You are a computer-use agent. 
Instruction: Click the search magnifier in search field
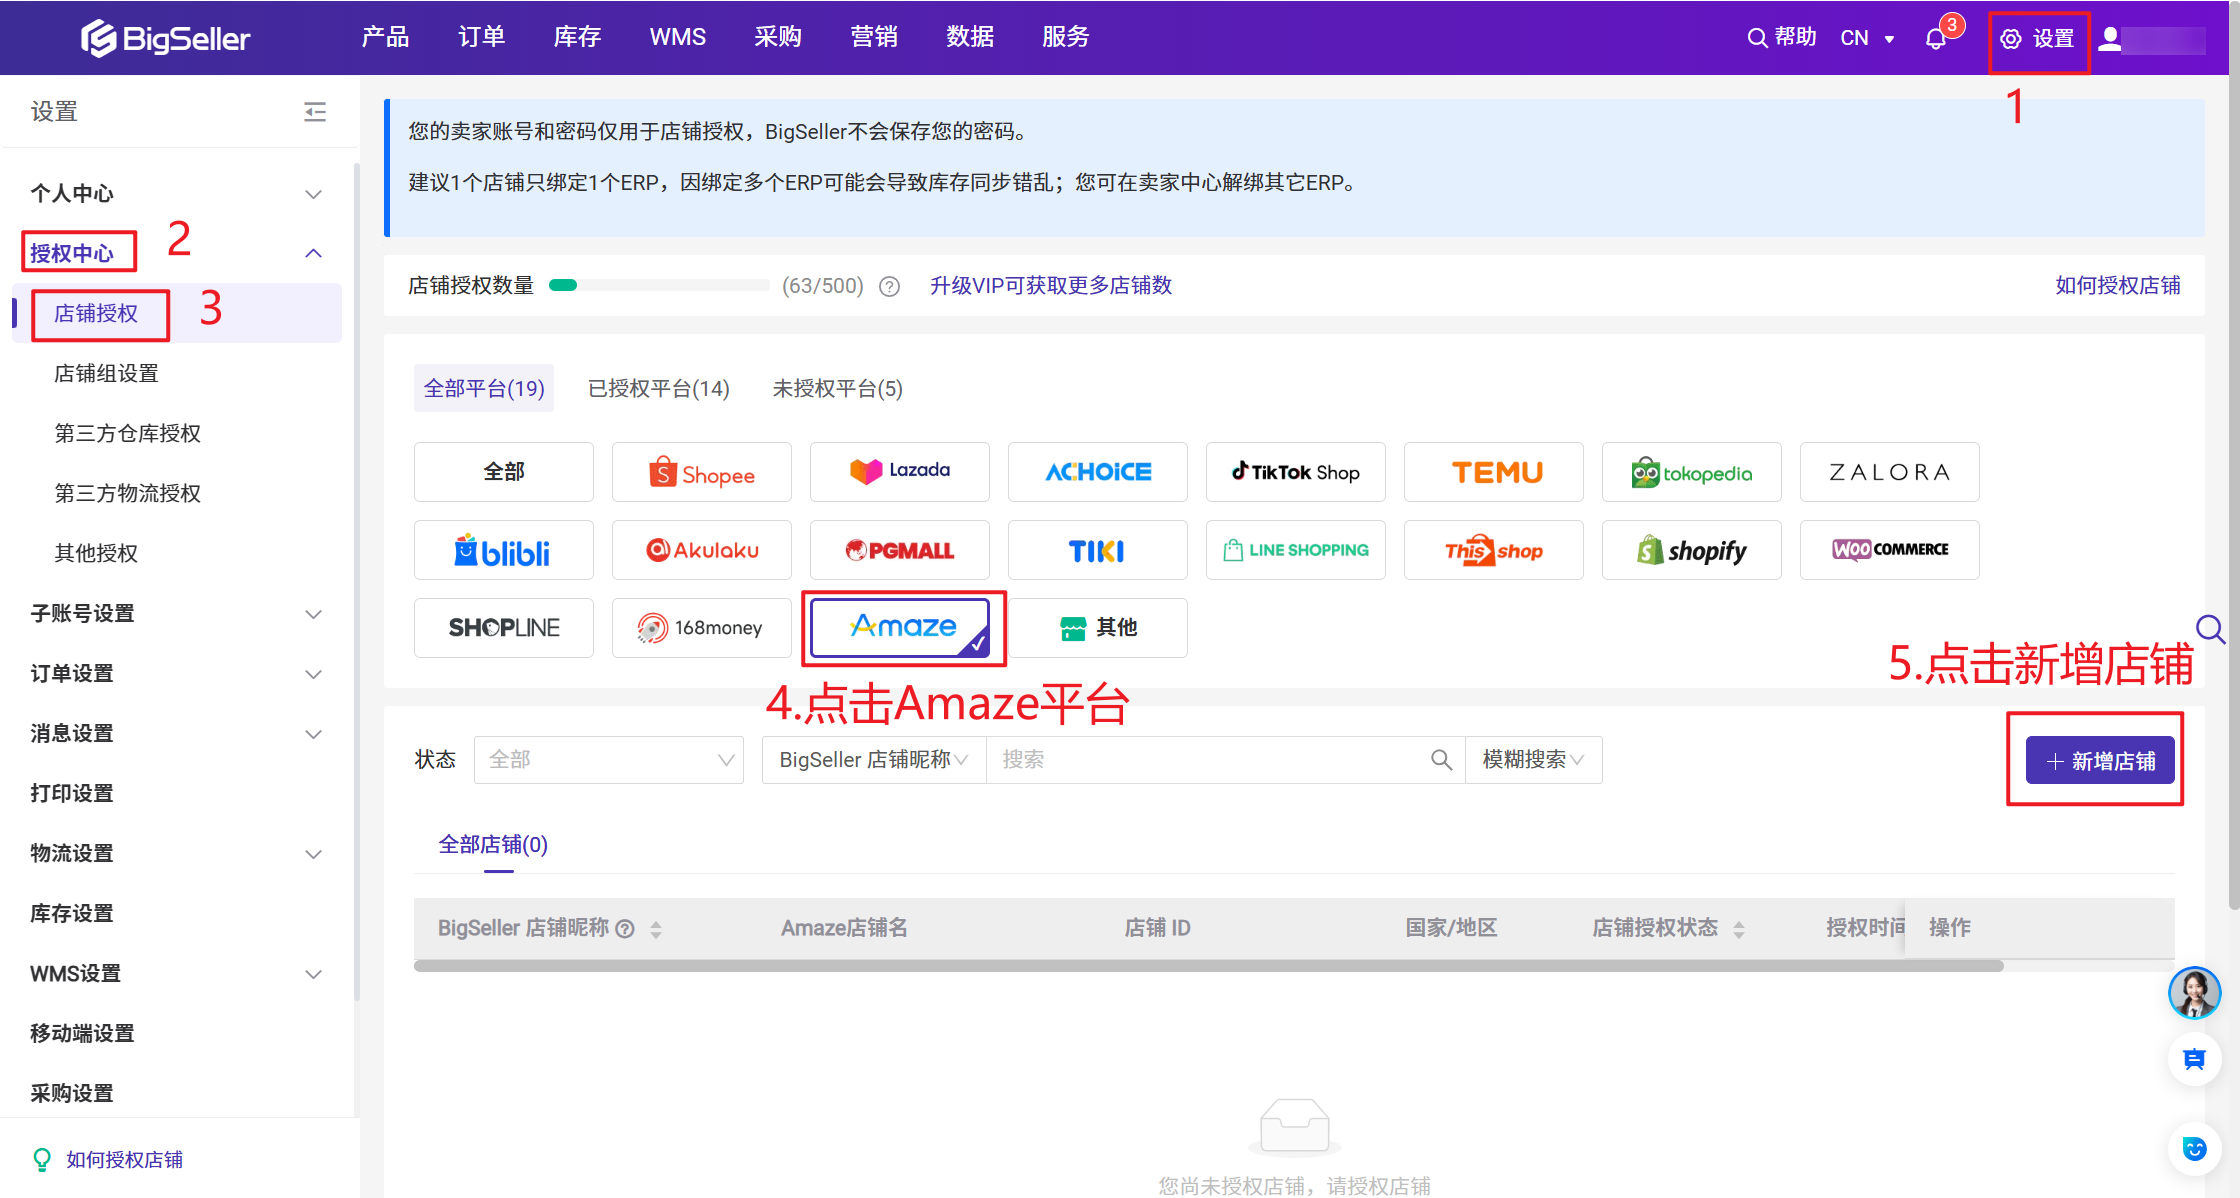(1441, 760)
